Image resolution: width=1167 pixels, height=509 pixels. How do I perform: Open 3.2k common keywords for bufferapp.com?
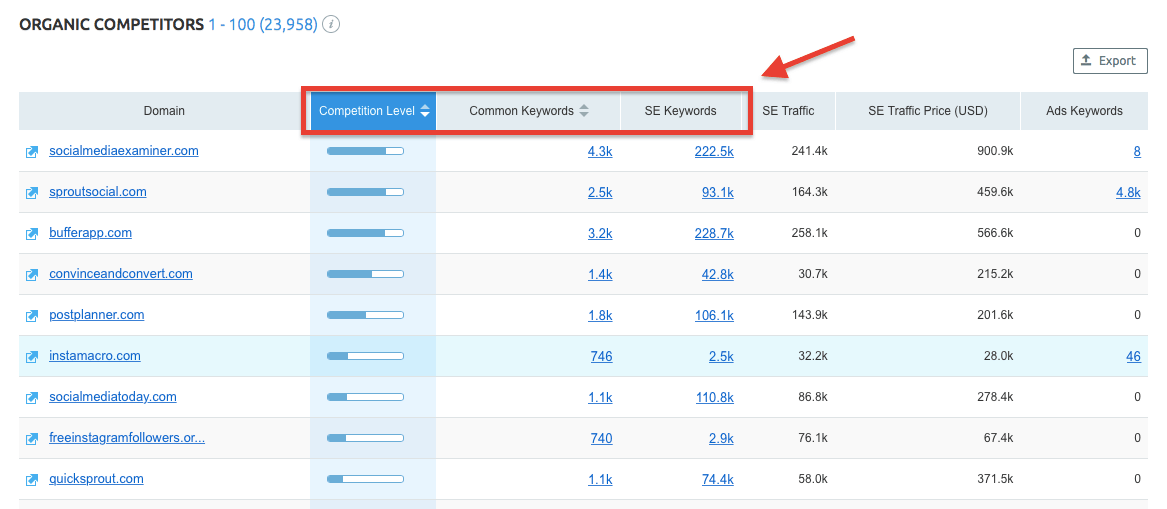[600, 233]
